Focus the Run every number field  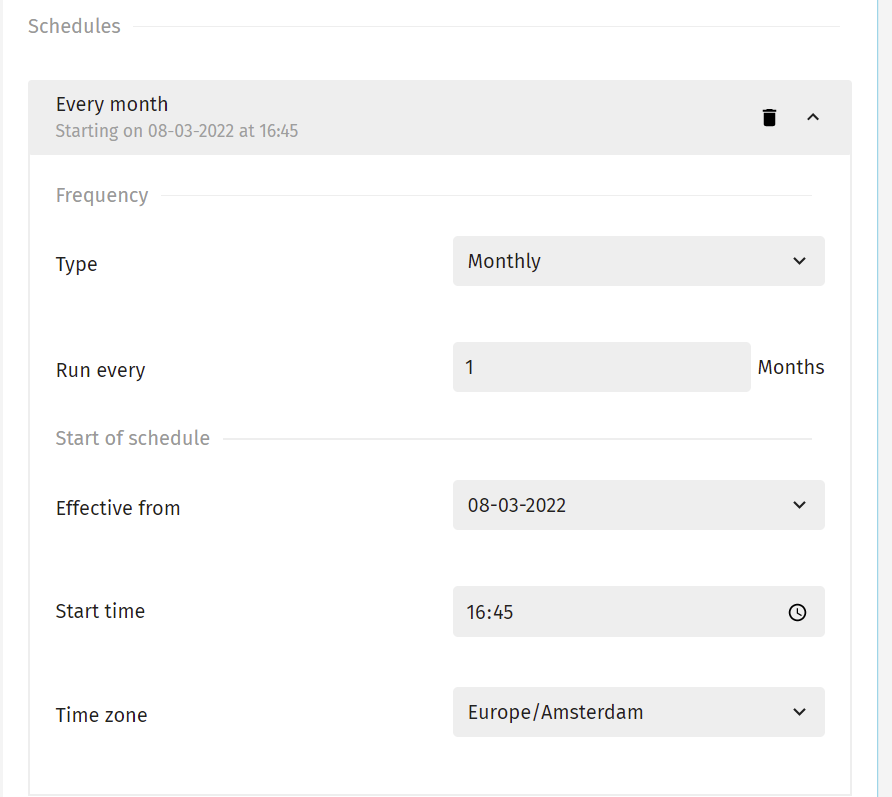(x=601, y=367)
